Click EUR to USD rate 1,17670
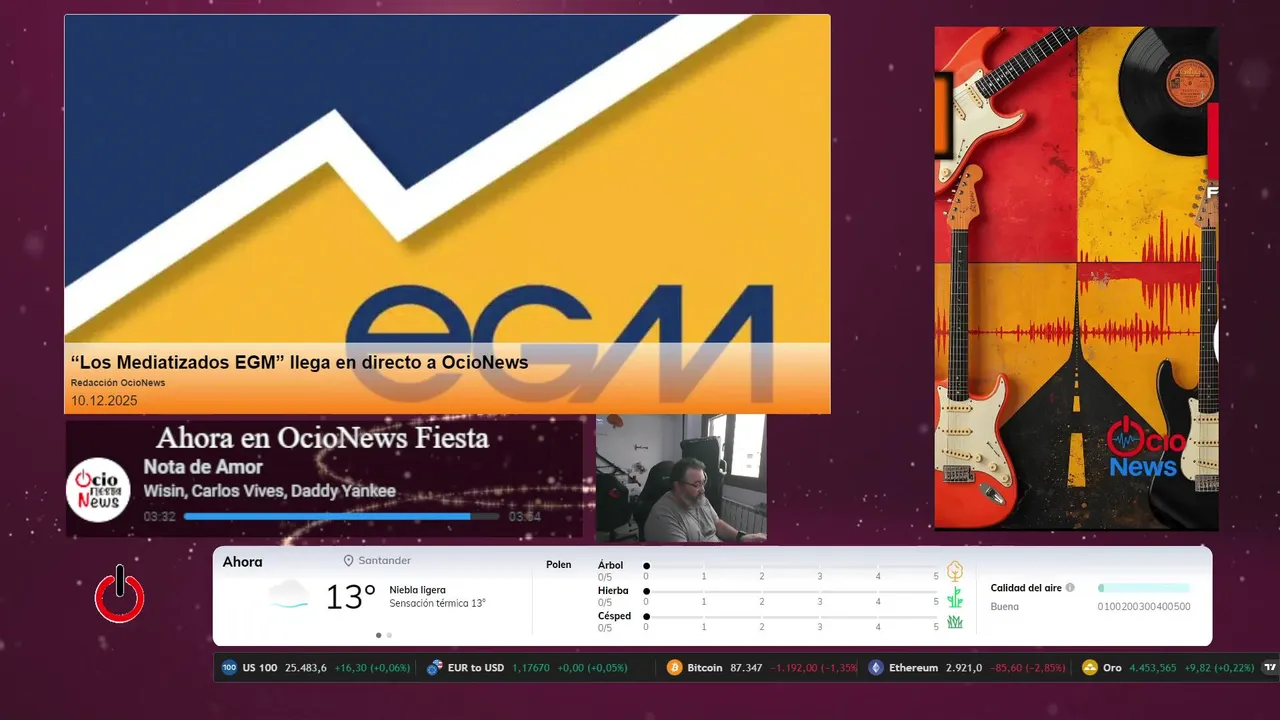The height and width of the screenshot is (720, 1280). [531, 668]
